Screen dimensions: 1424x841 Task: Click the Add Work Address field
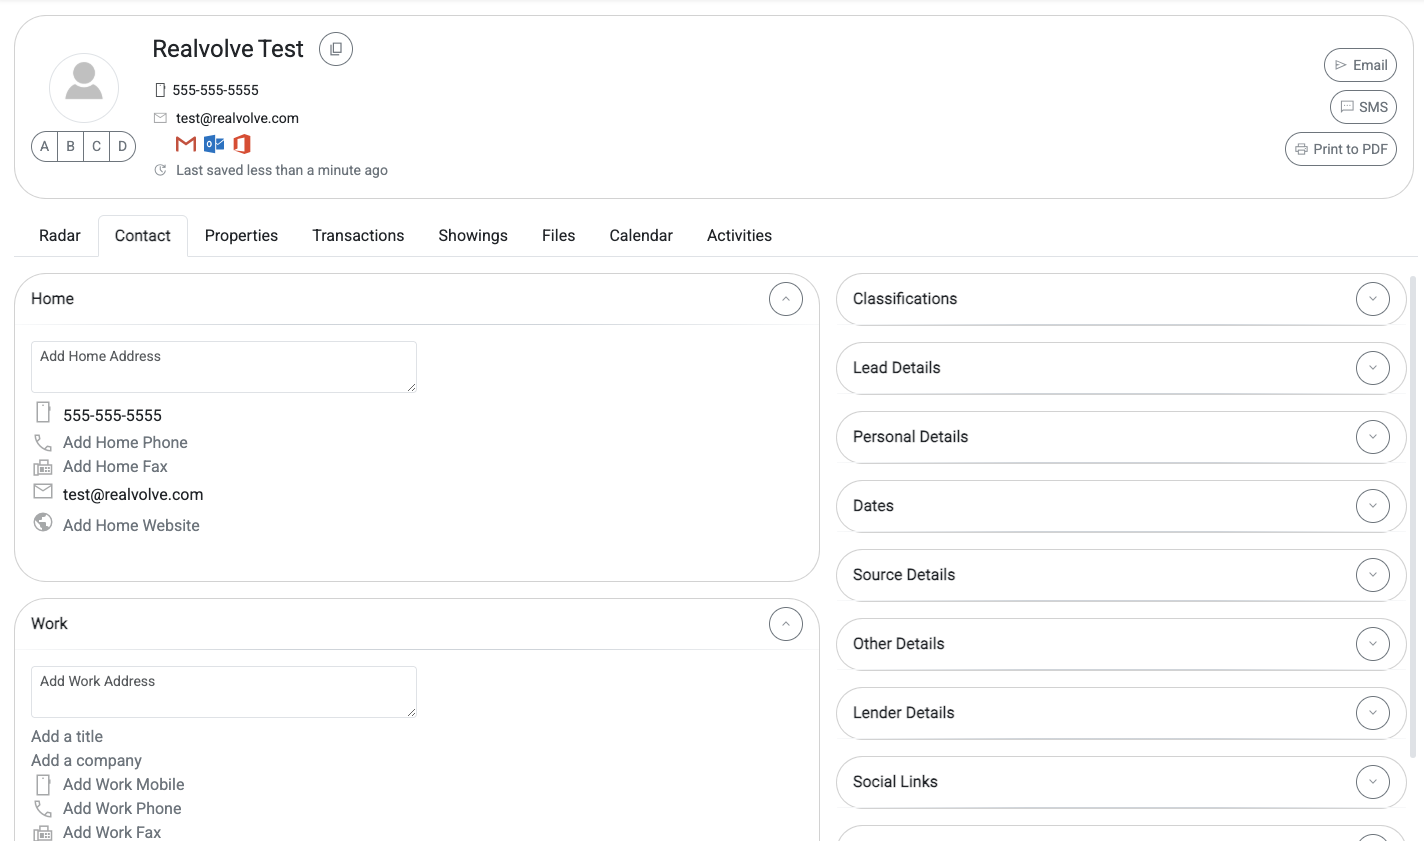pos(224,692)
